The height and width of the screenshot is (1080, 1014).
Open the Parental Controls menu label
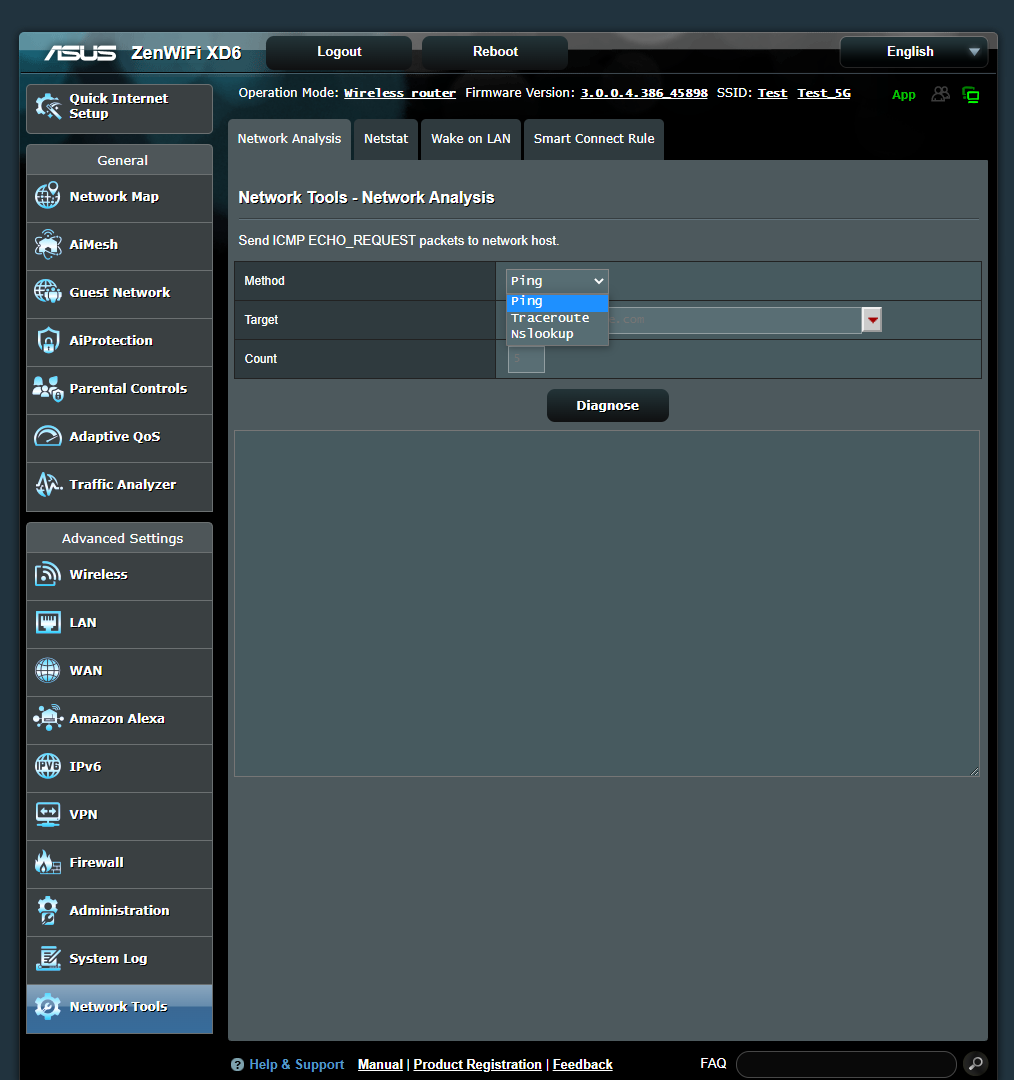(128, 388)
